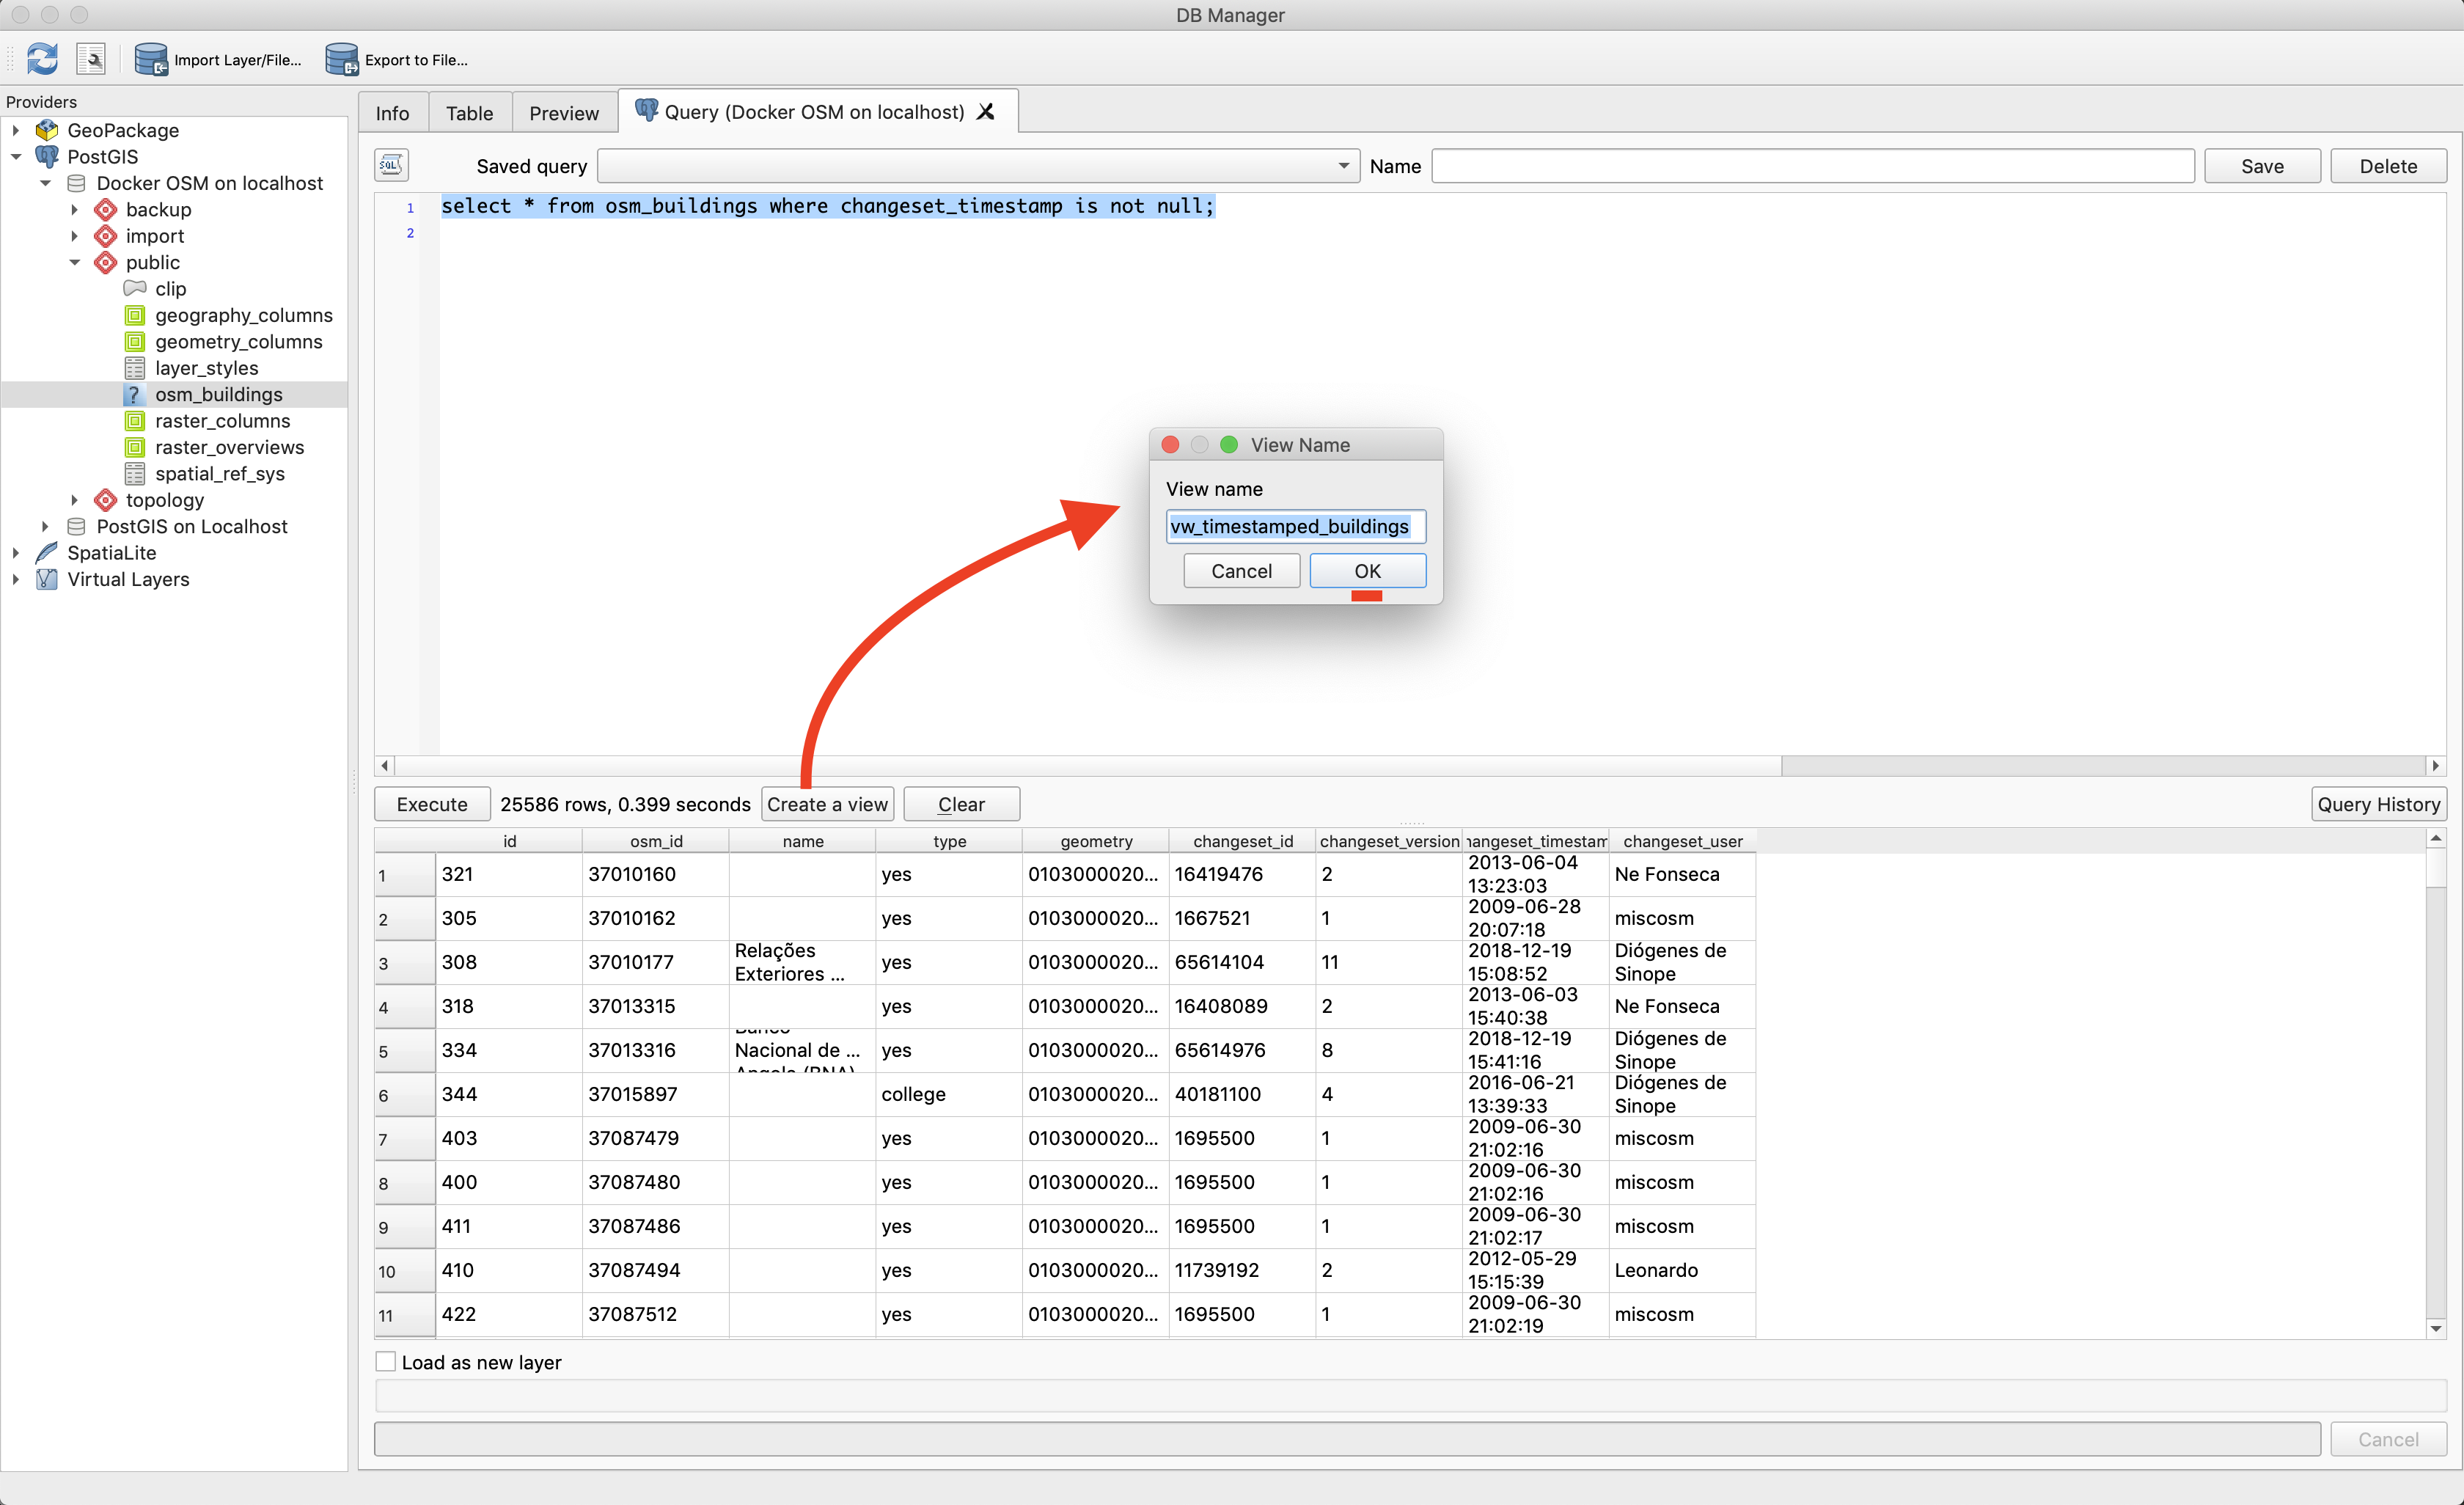The height and width of the screenshot is (1505, 2464).
Task: Expand the topology schema node
Action: (x=75, y=499)
